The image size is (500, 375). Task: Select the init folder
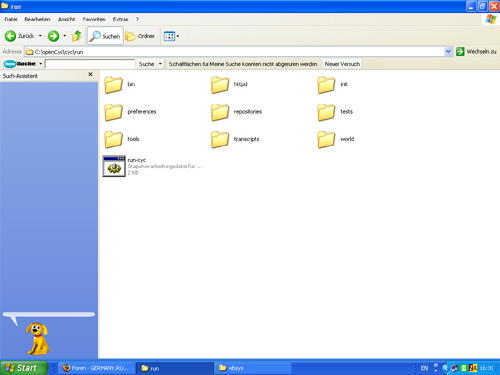pos(333,84)
